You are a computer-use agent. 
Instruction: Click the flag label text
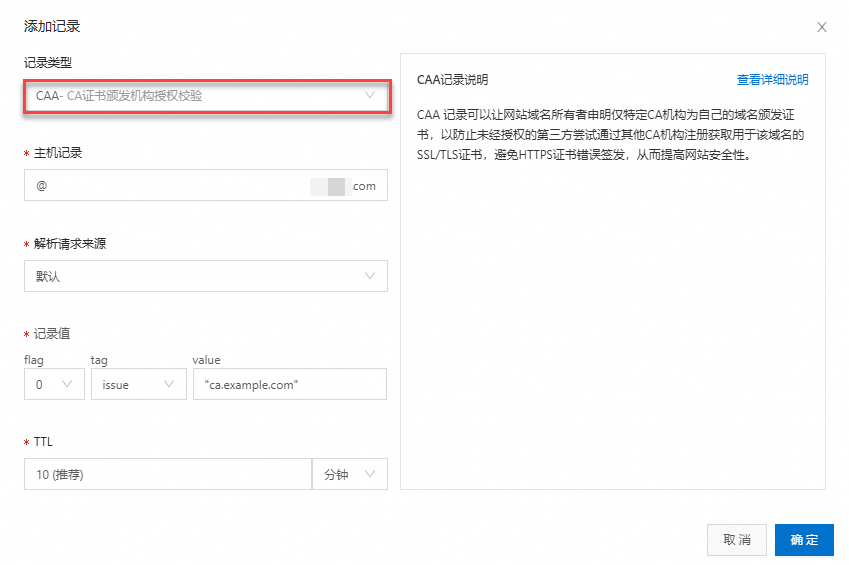coord(34,360)
